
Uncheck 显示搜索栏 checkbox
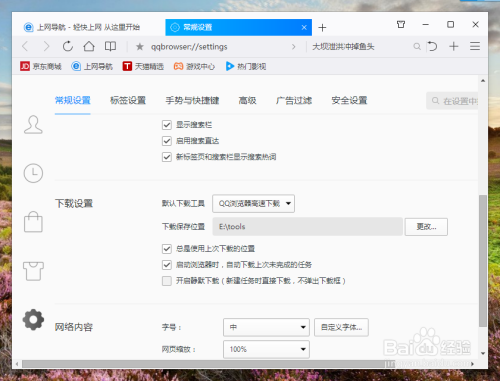pyautogui.click(x=167, y=125)
